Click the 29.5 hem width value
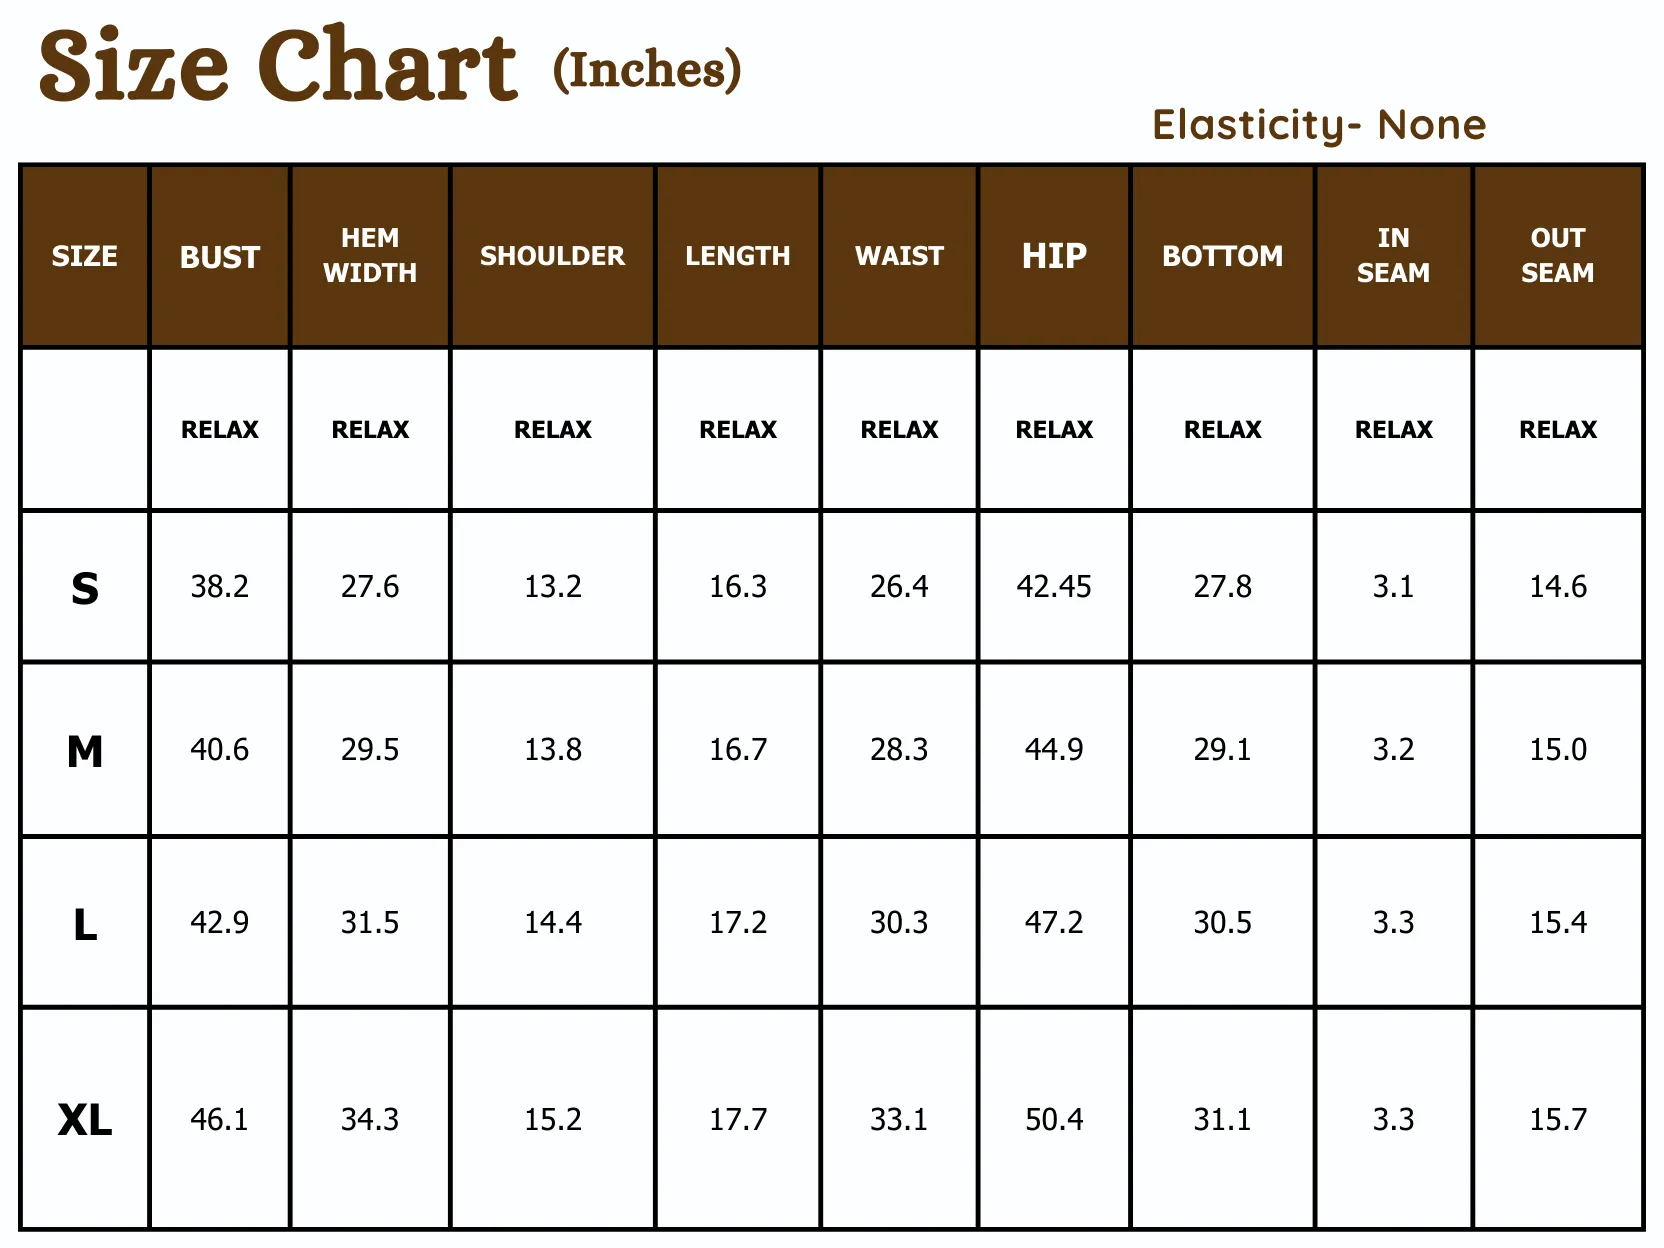This screenshot has width=1664, height=1248. 370,749
